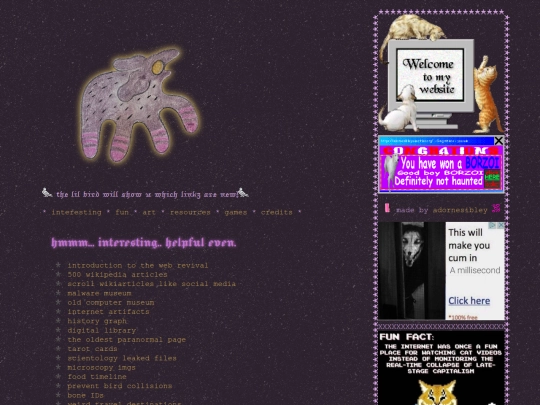
Task: Click the glowing purple creature drawing
Action: click(139, 105)
